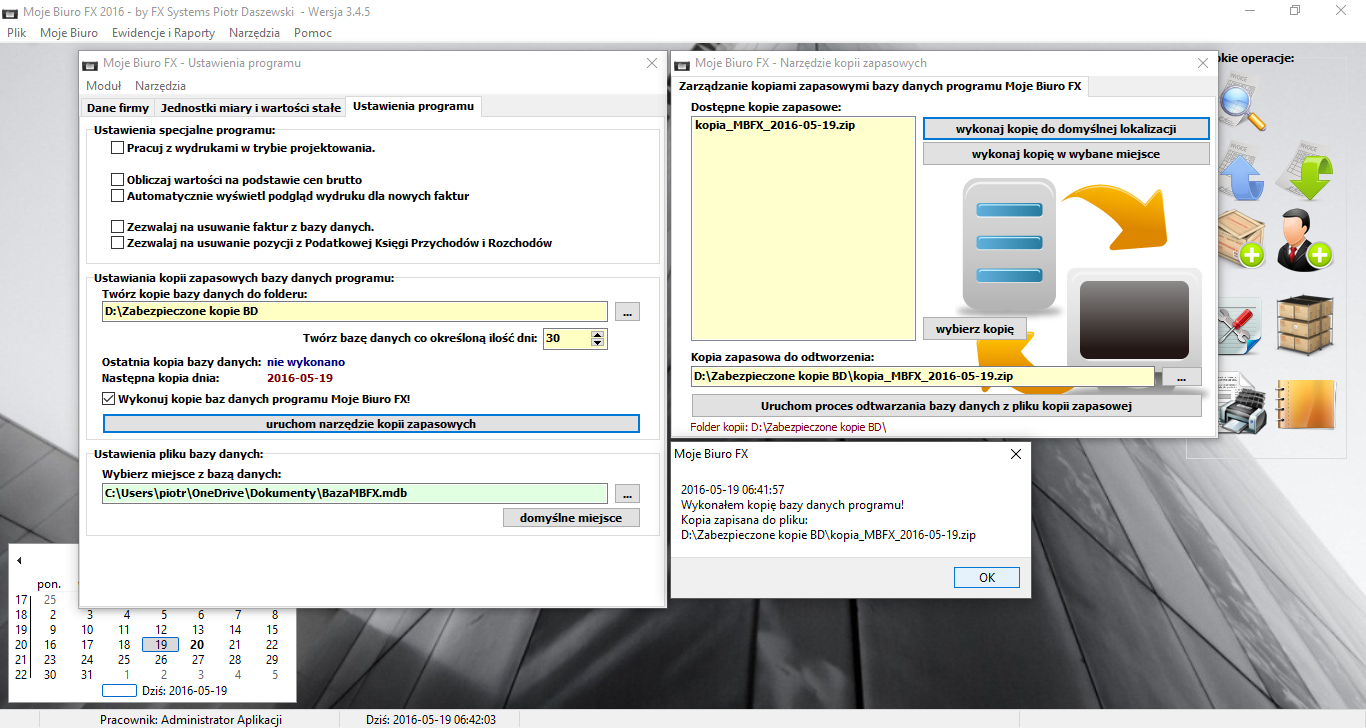The image size is (1366, 728).
Task: Click the backup folder path field
Action: coord(355,312)
